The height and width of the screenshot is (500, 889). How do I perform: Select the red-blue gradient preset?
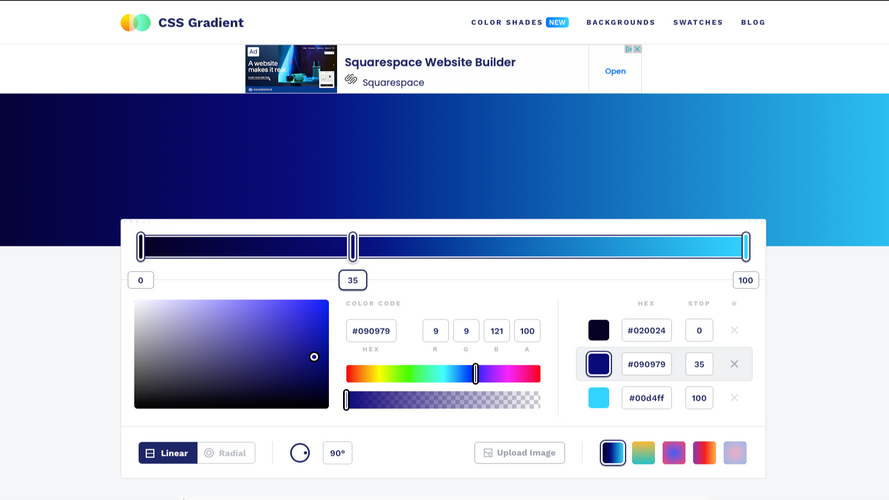click(x=705, y=453)
